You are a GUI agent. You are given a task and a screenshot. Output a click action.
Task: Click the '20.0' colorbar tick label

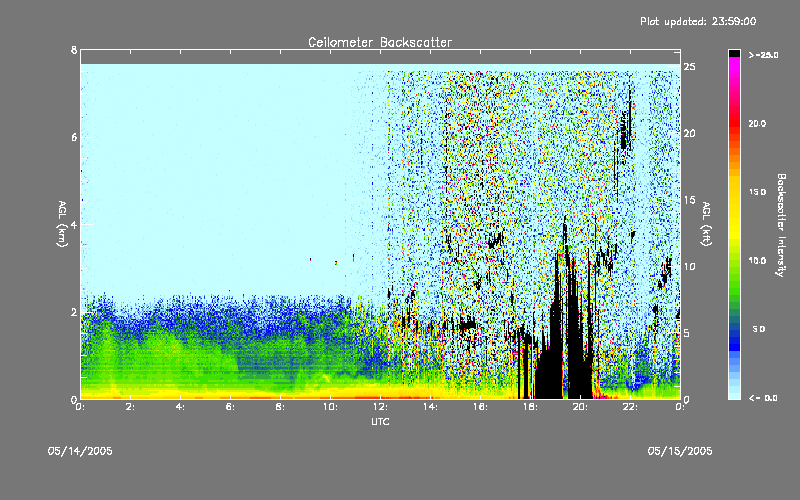coord(757,123)
